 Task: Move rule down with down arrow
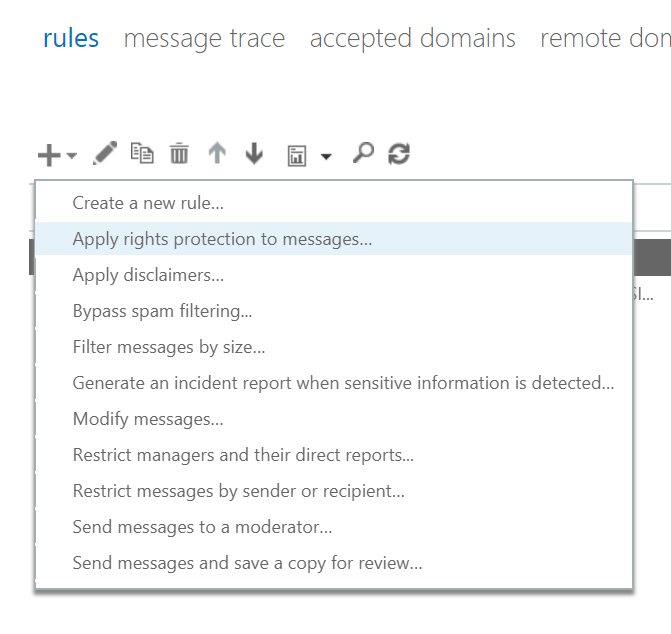(x=254, y=154)
